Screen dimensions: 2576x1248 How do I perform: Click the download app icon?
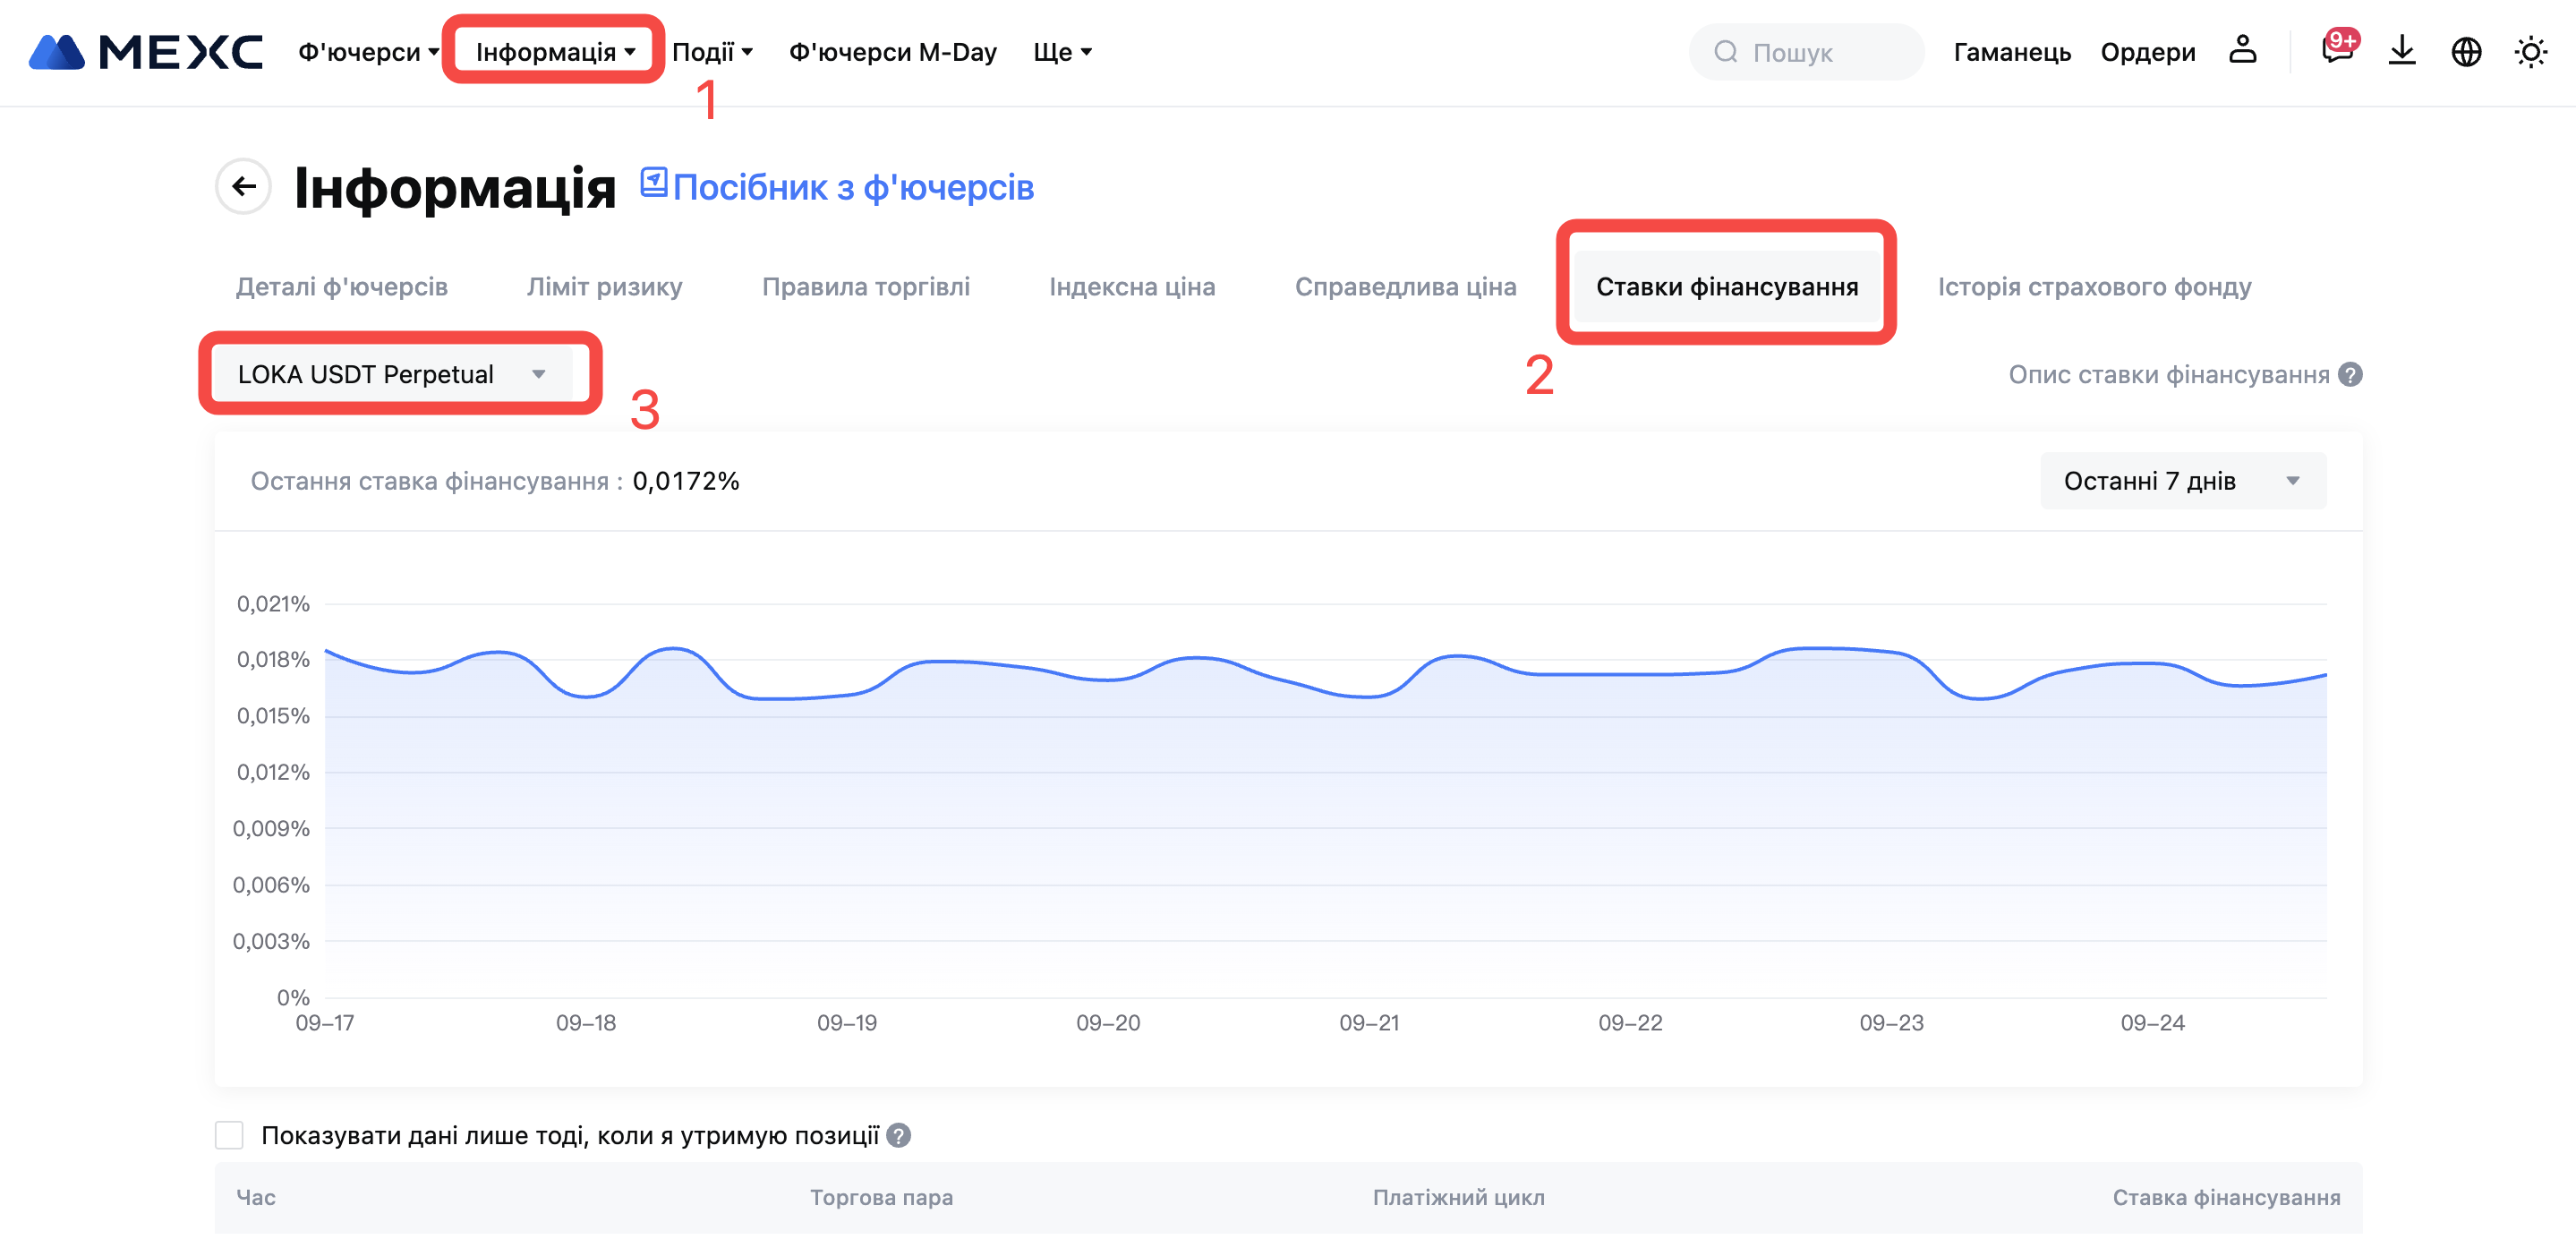(x=2401, y=50)
